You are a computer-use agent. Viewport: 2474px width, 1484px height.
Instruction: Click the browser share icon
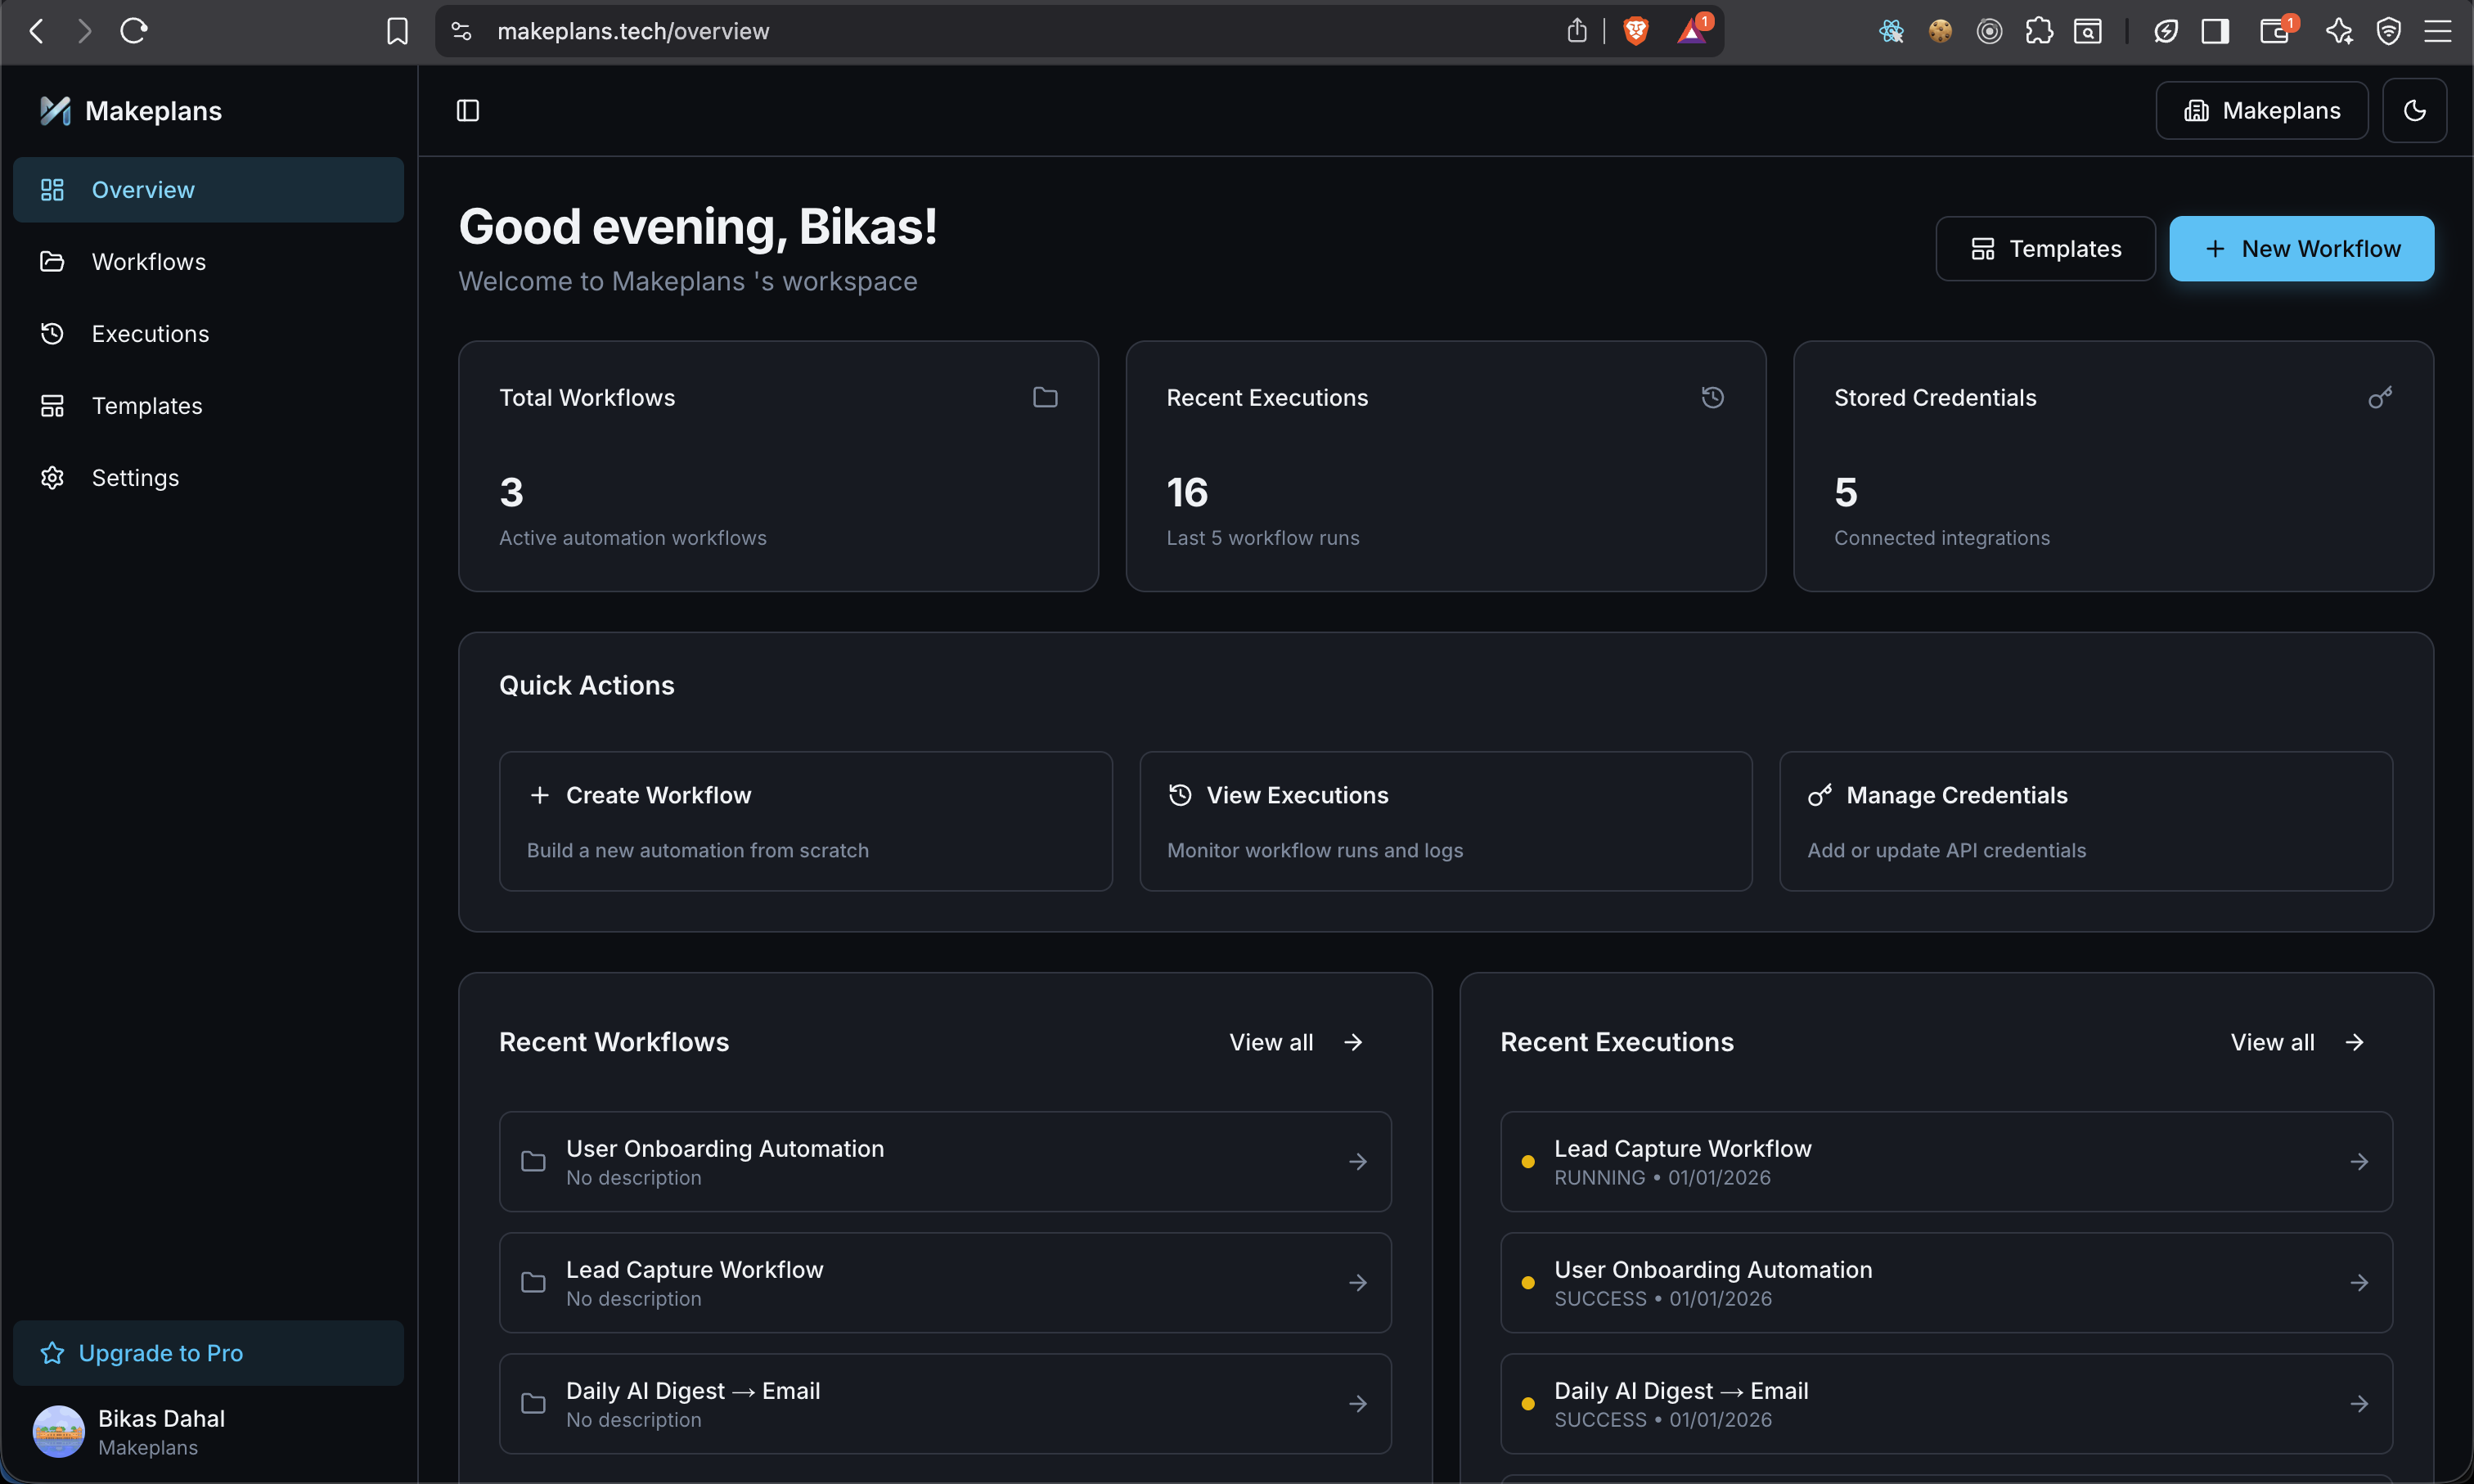(1576, 31)
